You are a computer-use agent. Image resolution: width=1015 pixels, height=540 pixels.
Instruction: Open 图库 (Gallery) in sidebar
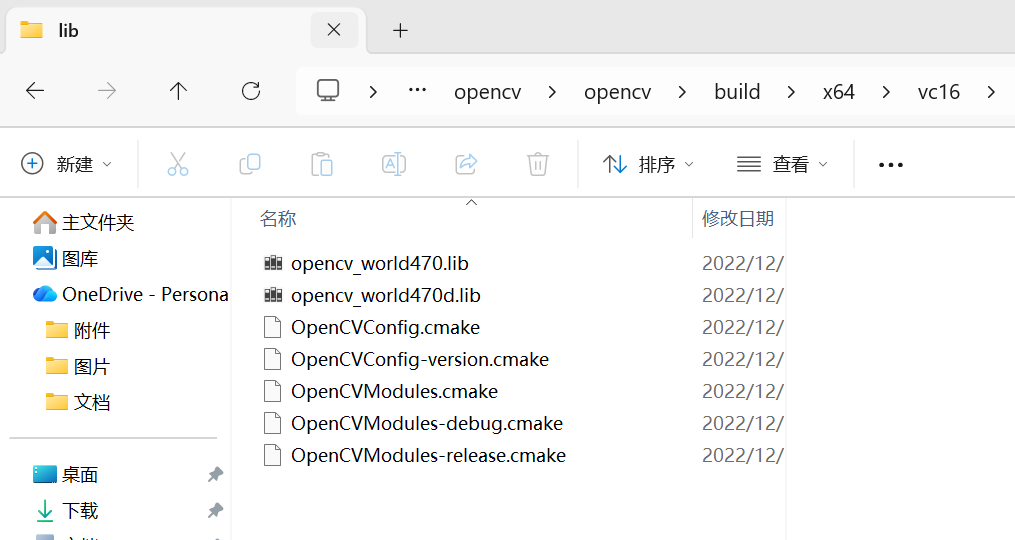tap(65, 258)
